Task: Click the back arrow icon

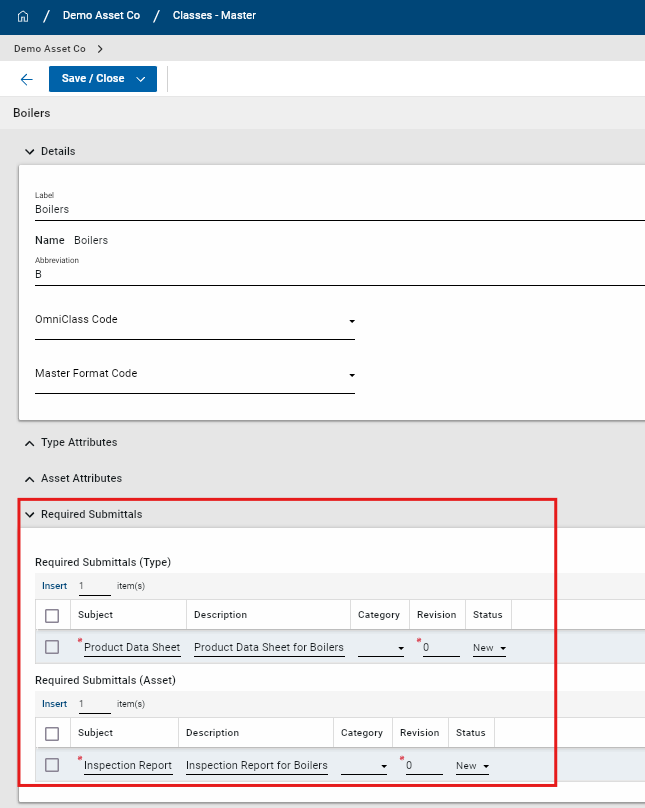Action: coord(27,79)
